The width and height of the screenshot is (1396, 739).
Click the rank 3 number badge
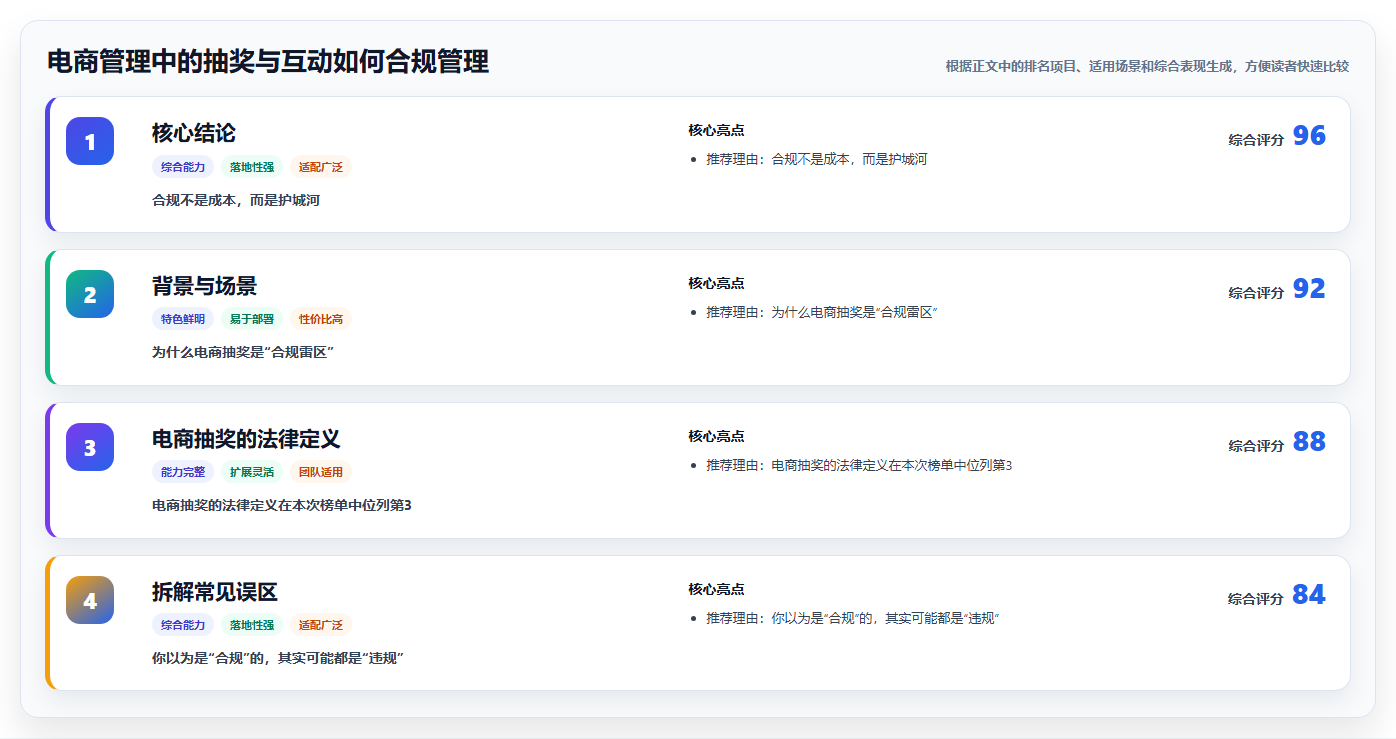click(x=90, y=447)
